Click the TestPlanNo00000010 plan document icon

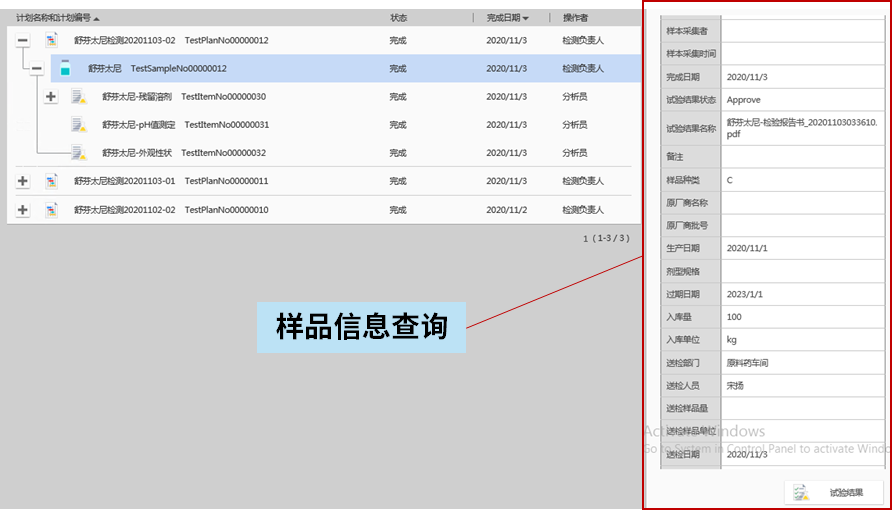51,210
